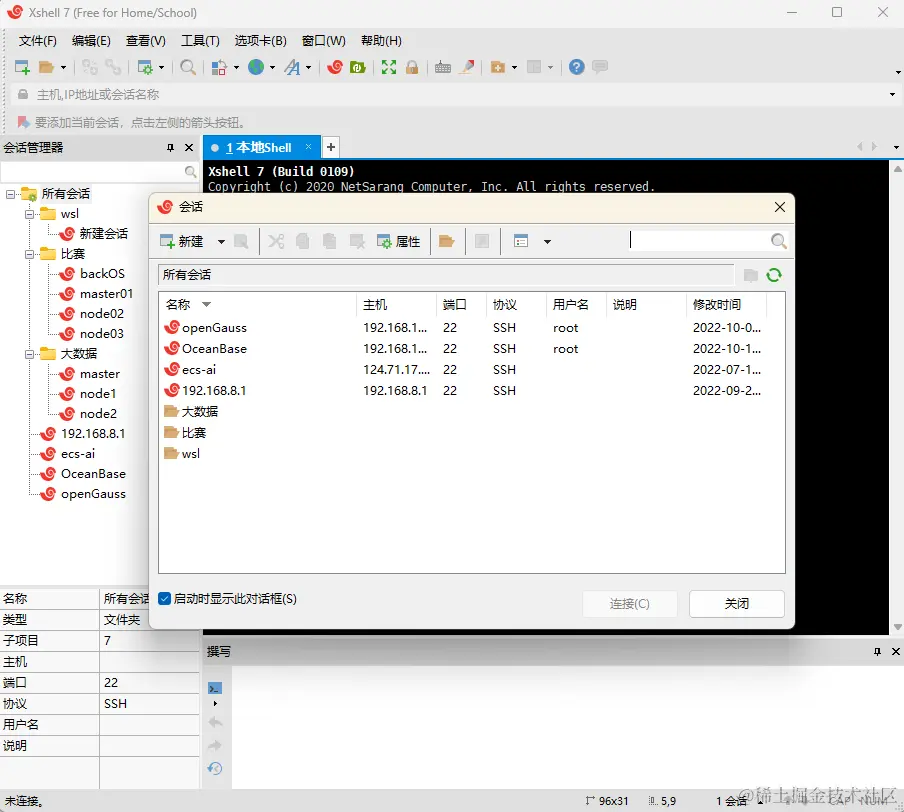Click the search field in session dialog
Image resolution: width=904 pixels, height=812 pixels.
(x=699, y=240)
